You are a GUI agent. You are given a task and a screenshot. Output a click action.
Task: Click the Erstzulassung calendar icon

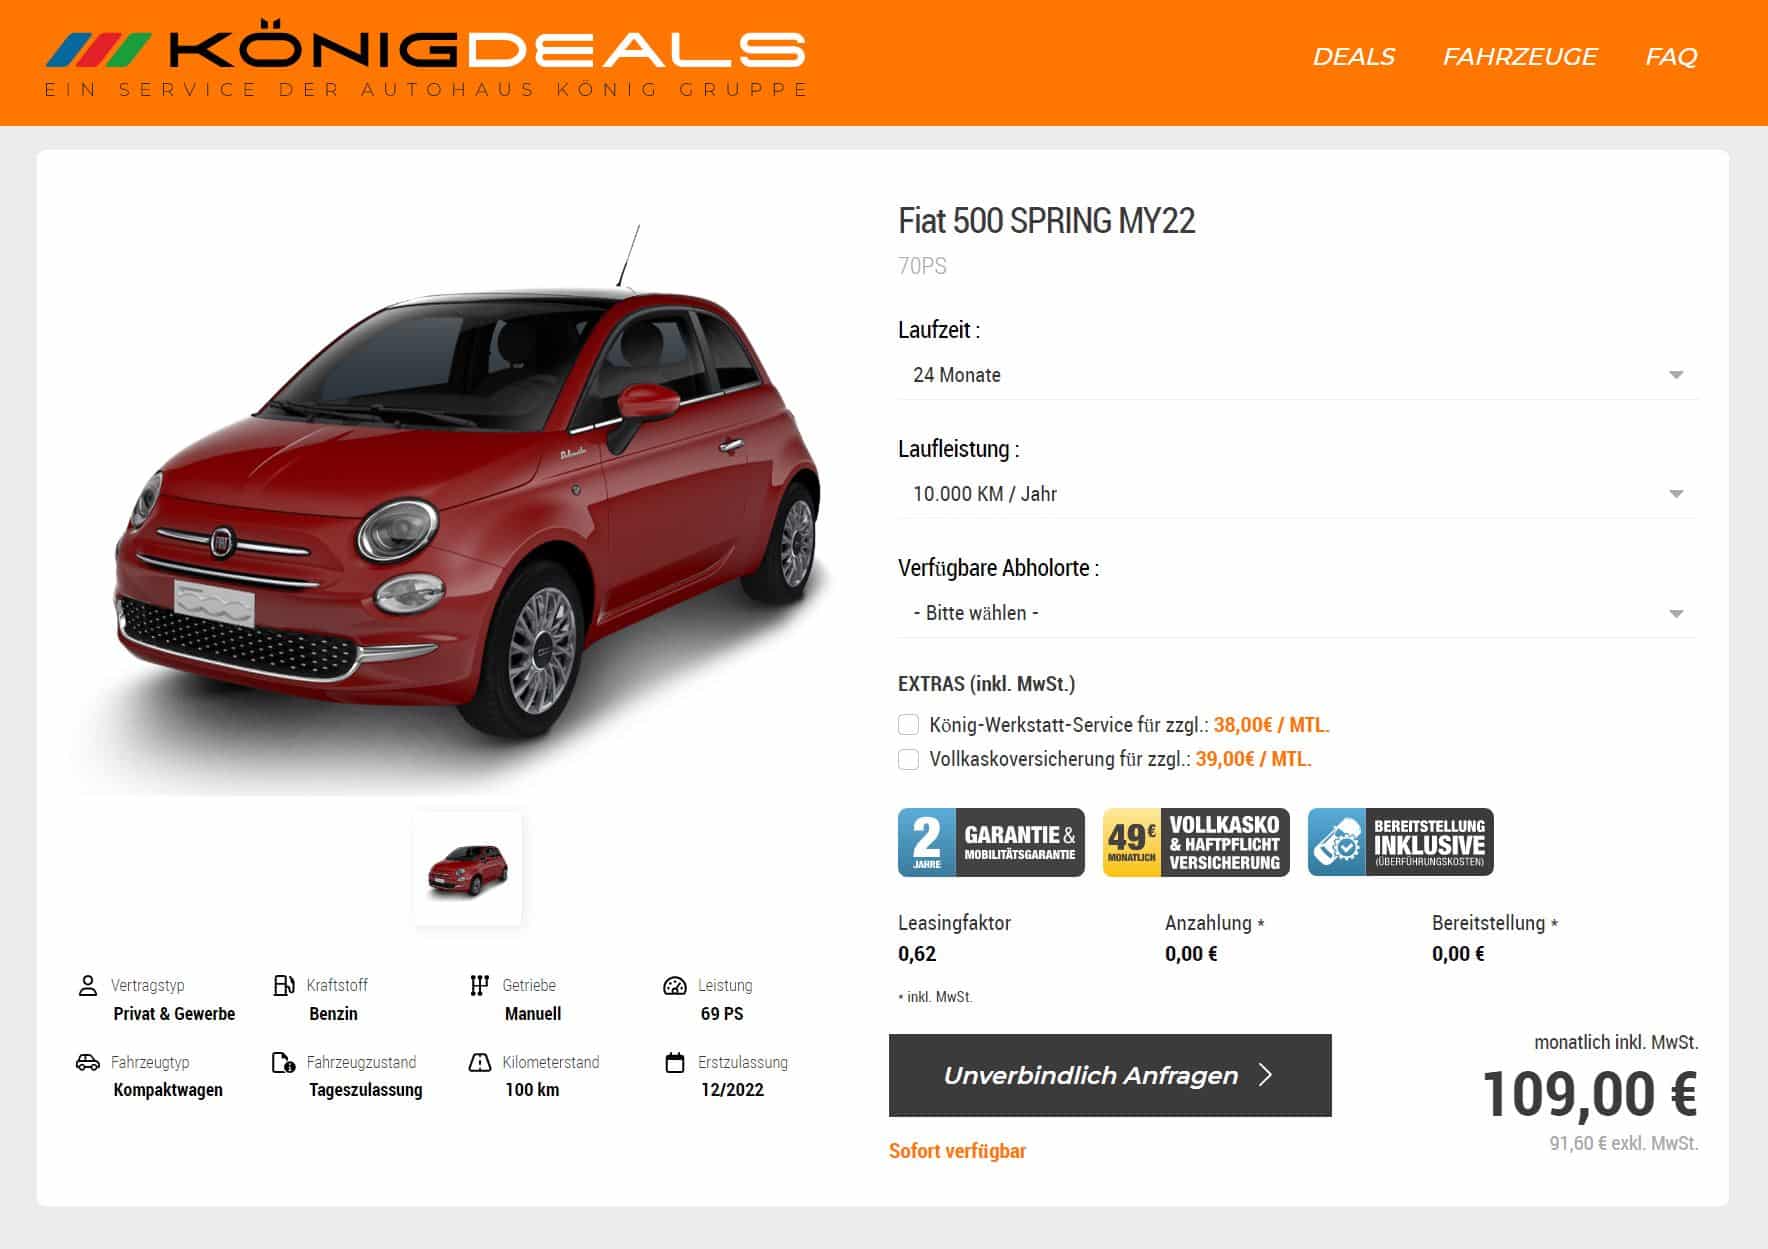pyautogui.click(x=675, y=1062)
